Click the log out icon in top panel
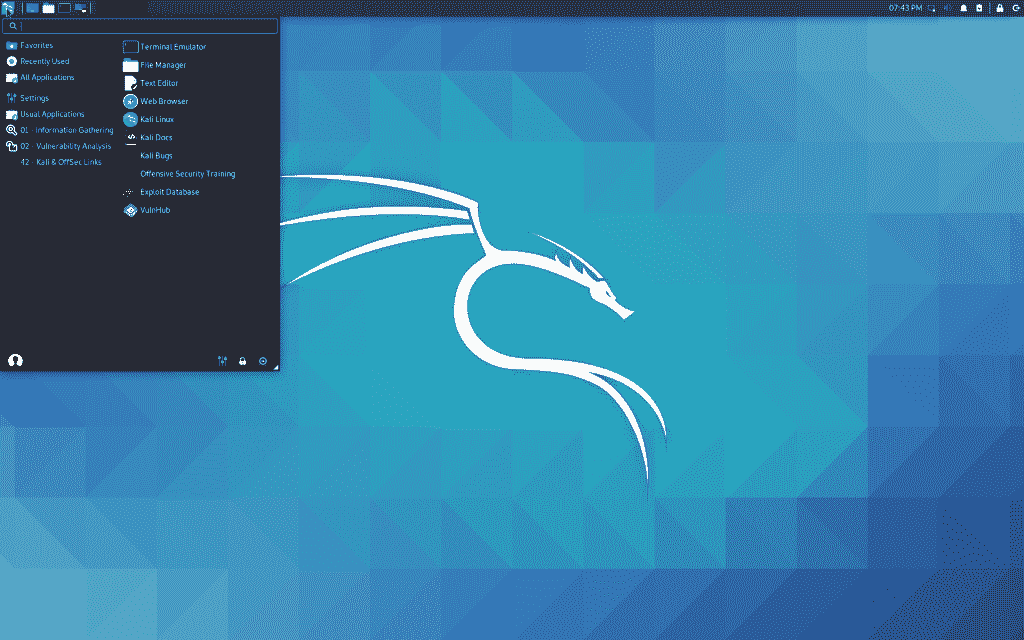 1016,8
